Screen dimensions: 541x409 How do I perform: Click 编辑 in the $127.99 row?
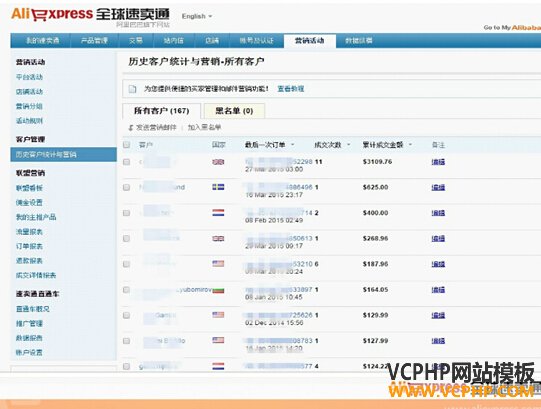coord(438,340)
